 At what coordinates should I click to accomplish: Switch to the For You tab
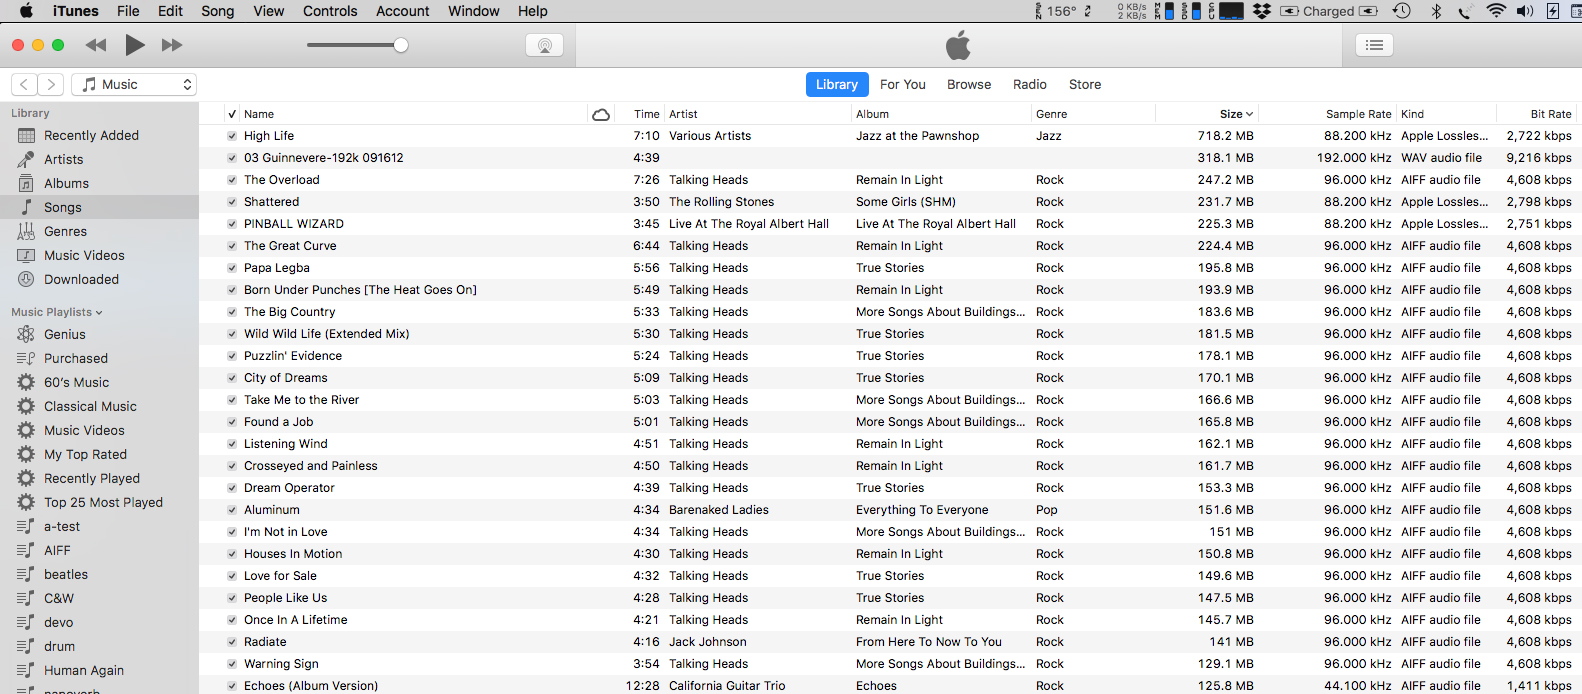(x=902, y=85)
